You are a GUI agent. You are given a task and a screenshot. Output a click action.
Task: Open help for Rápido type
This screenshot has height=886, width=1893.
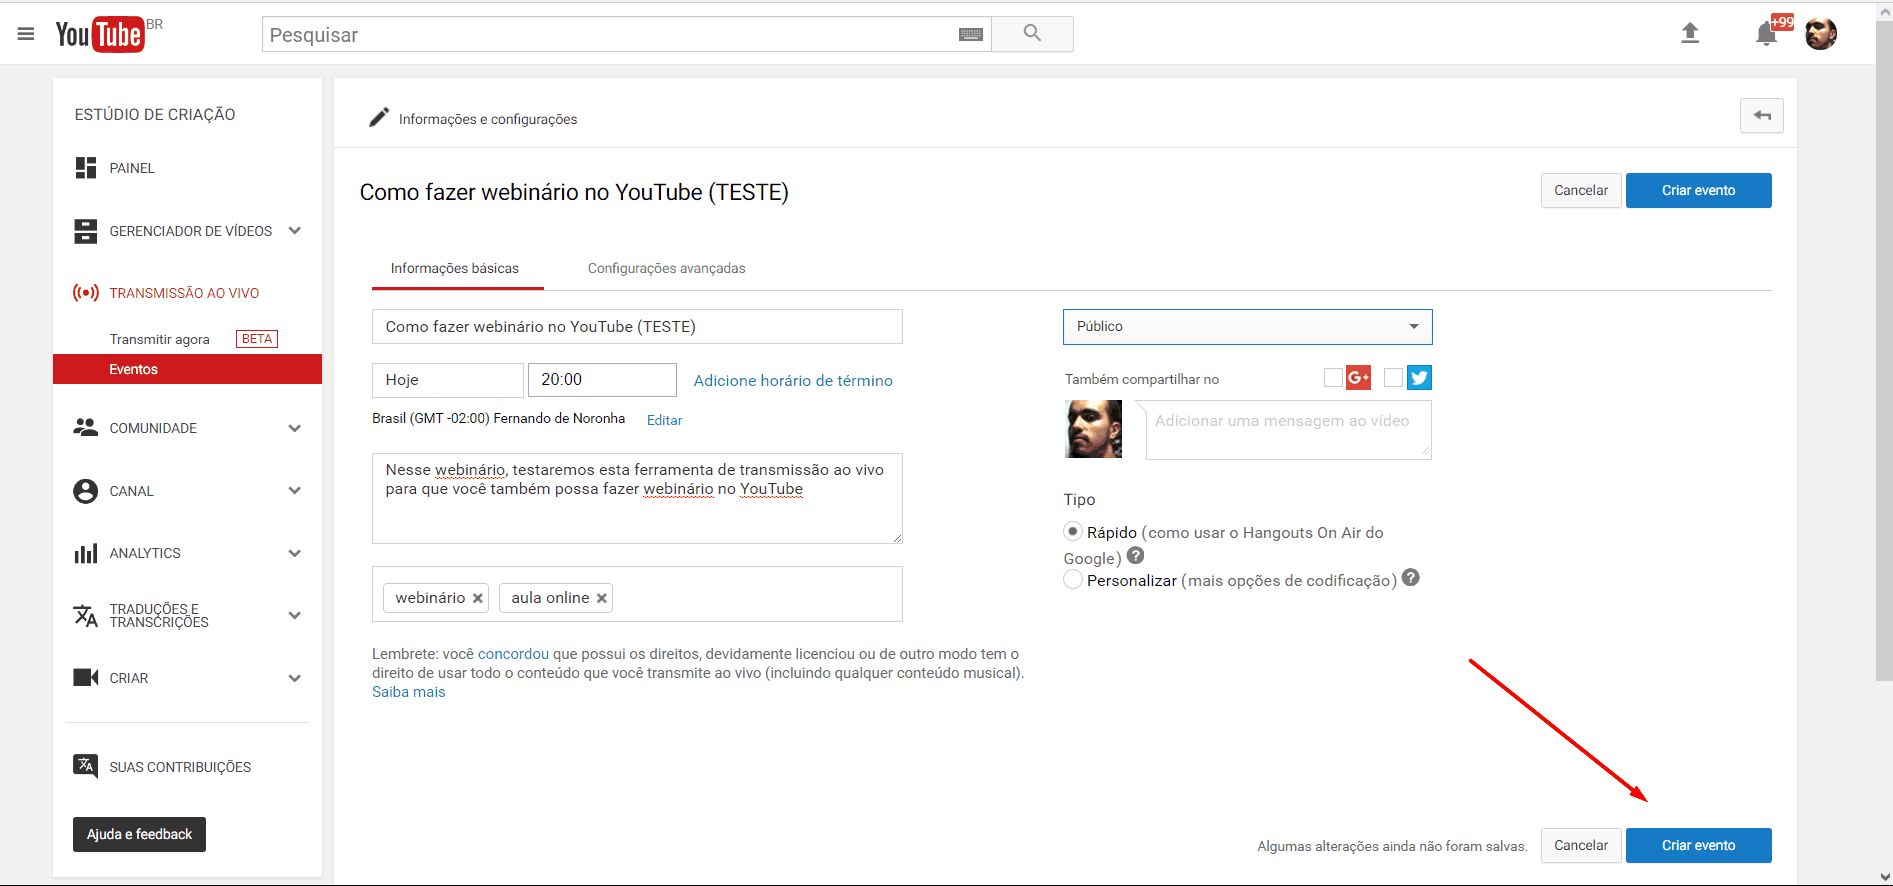pos(1135,556)
